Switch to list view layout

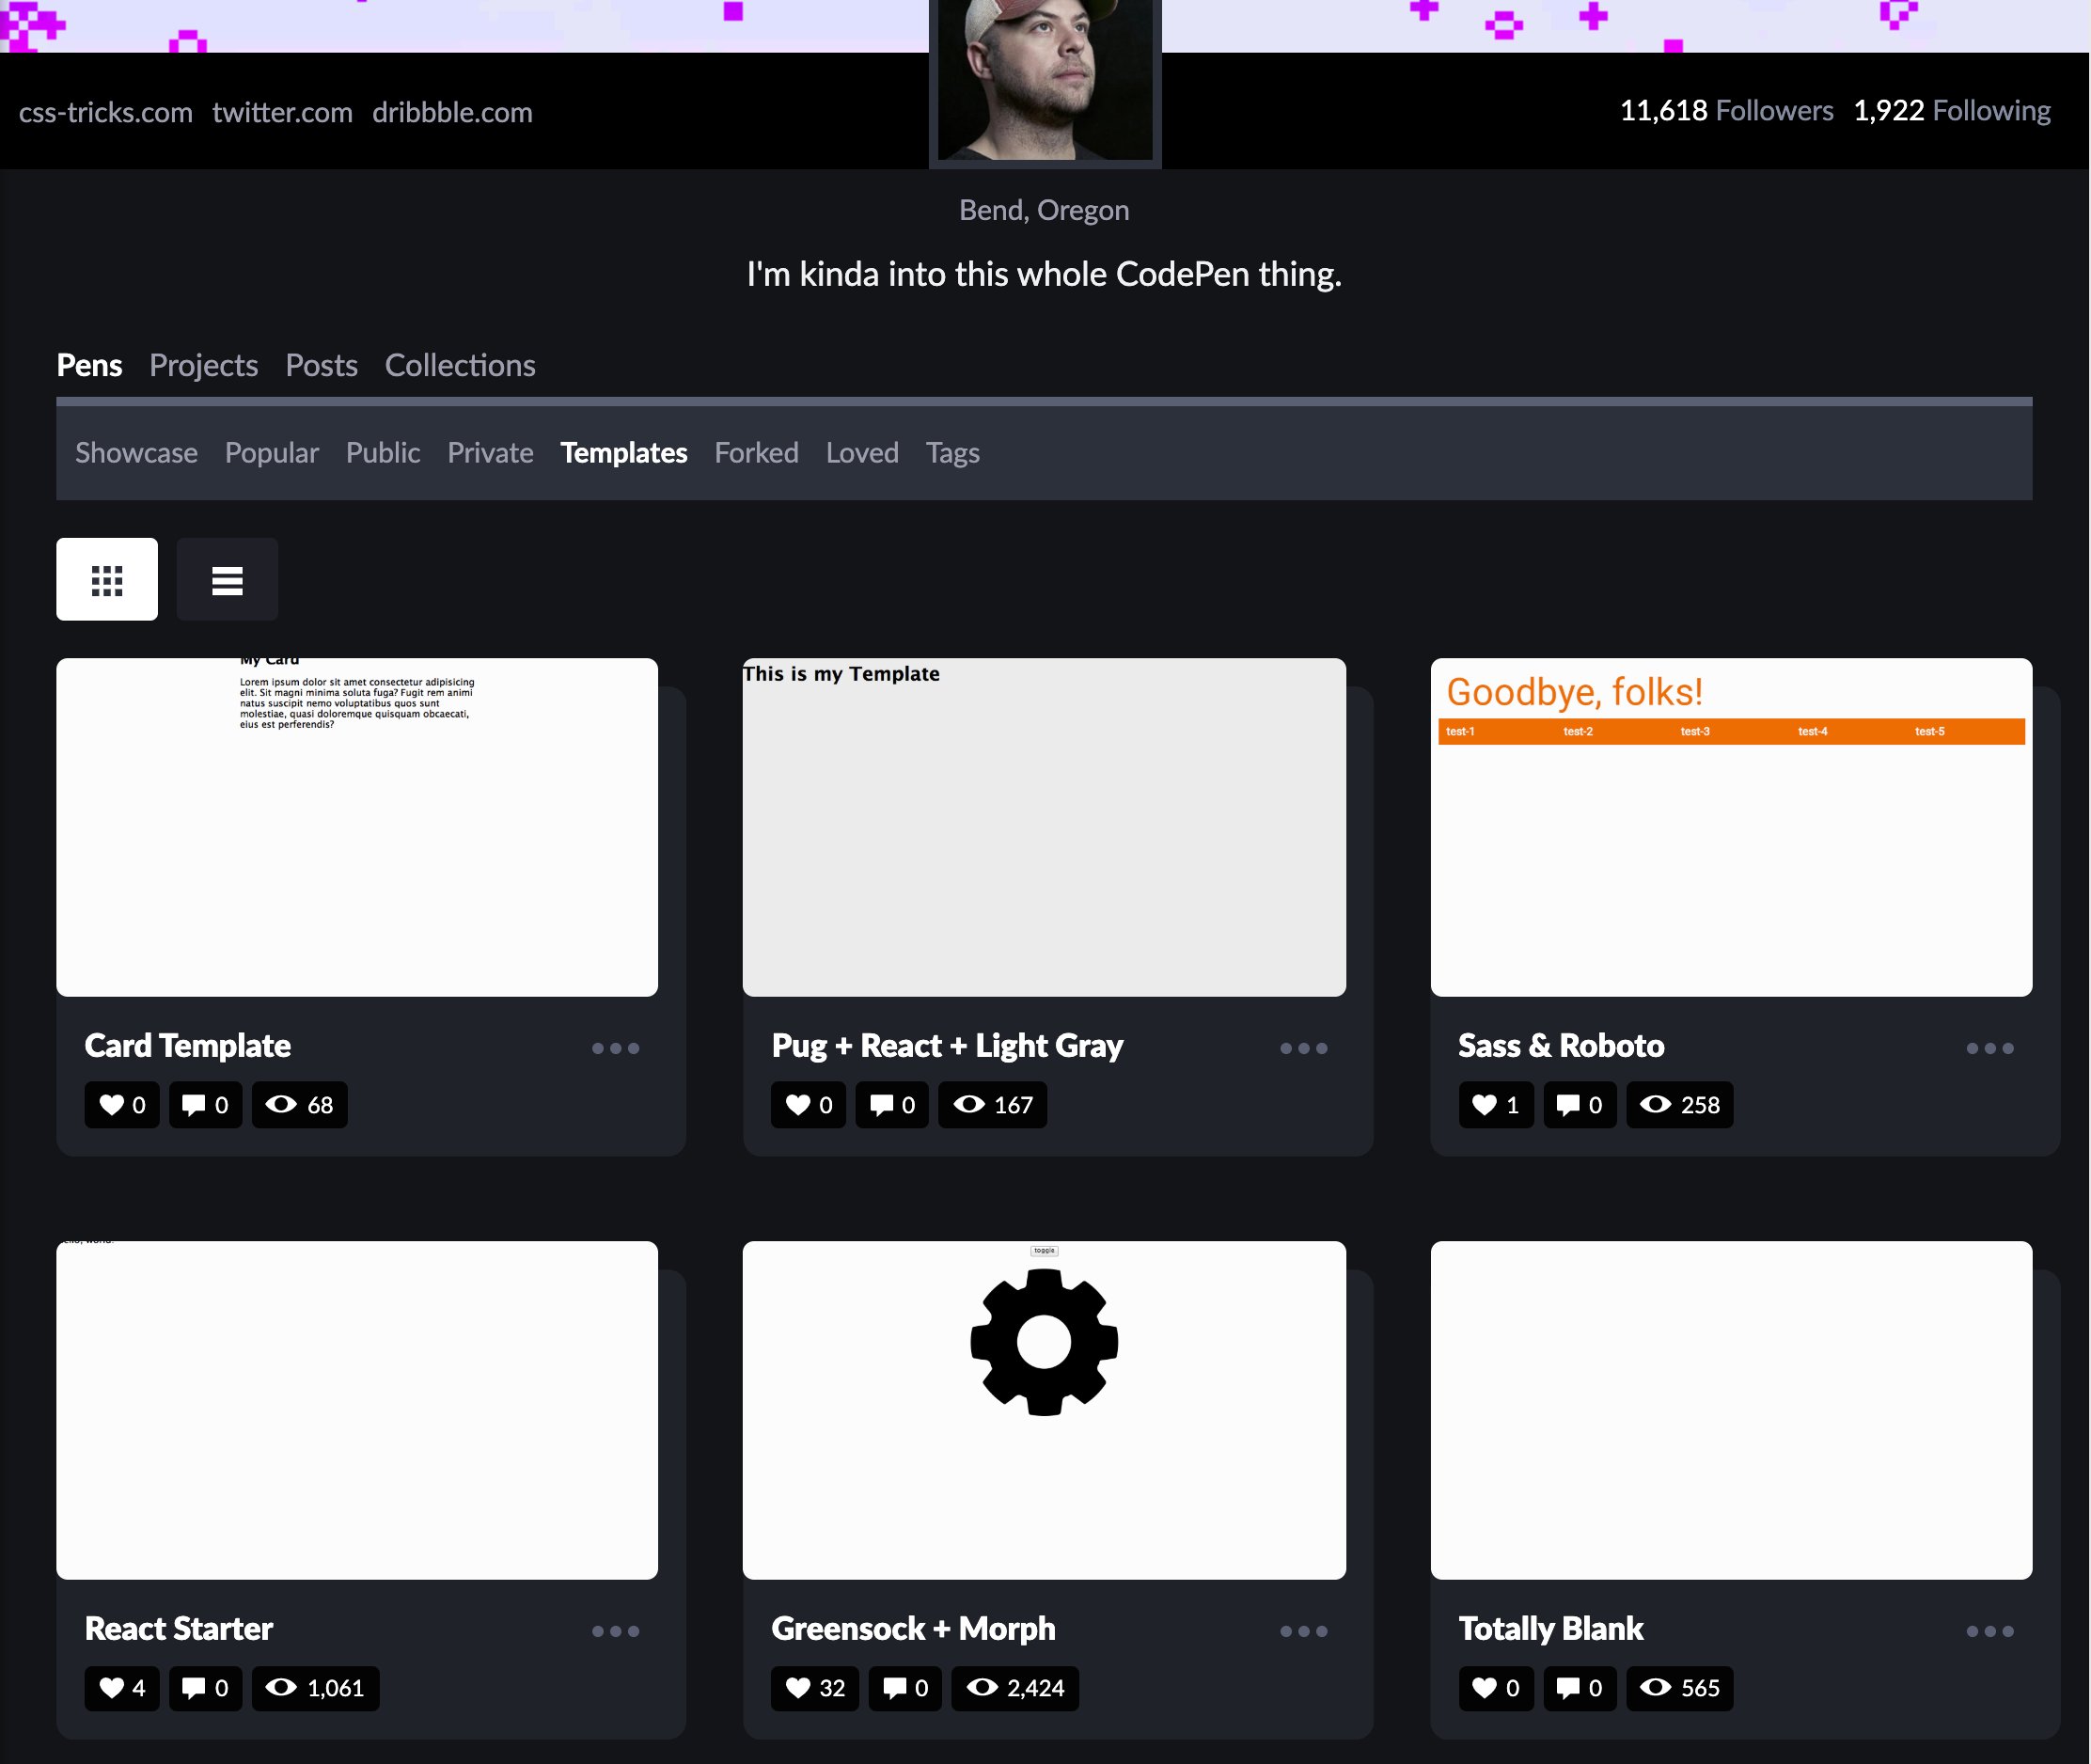pos(227,579)
